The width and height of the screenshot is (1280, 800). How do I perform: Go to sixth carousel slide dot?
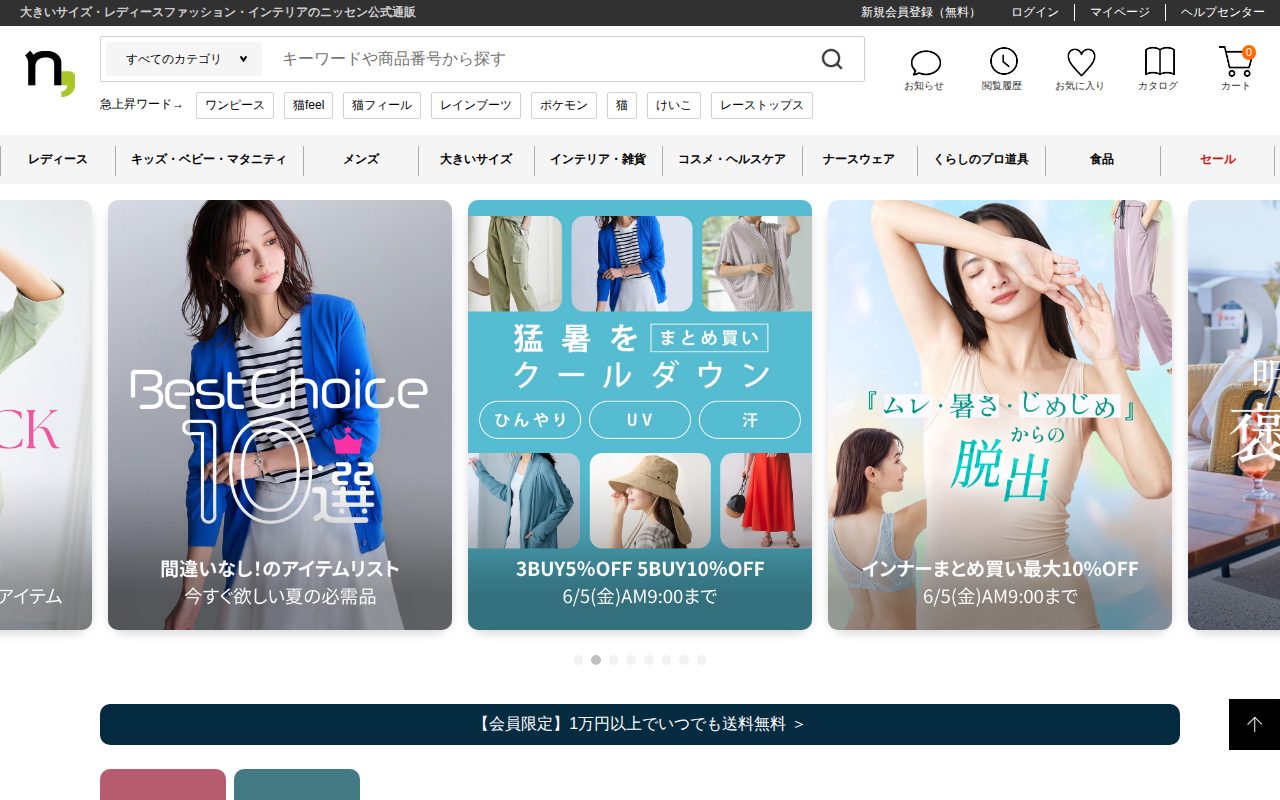click(666, 660)
